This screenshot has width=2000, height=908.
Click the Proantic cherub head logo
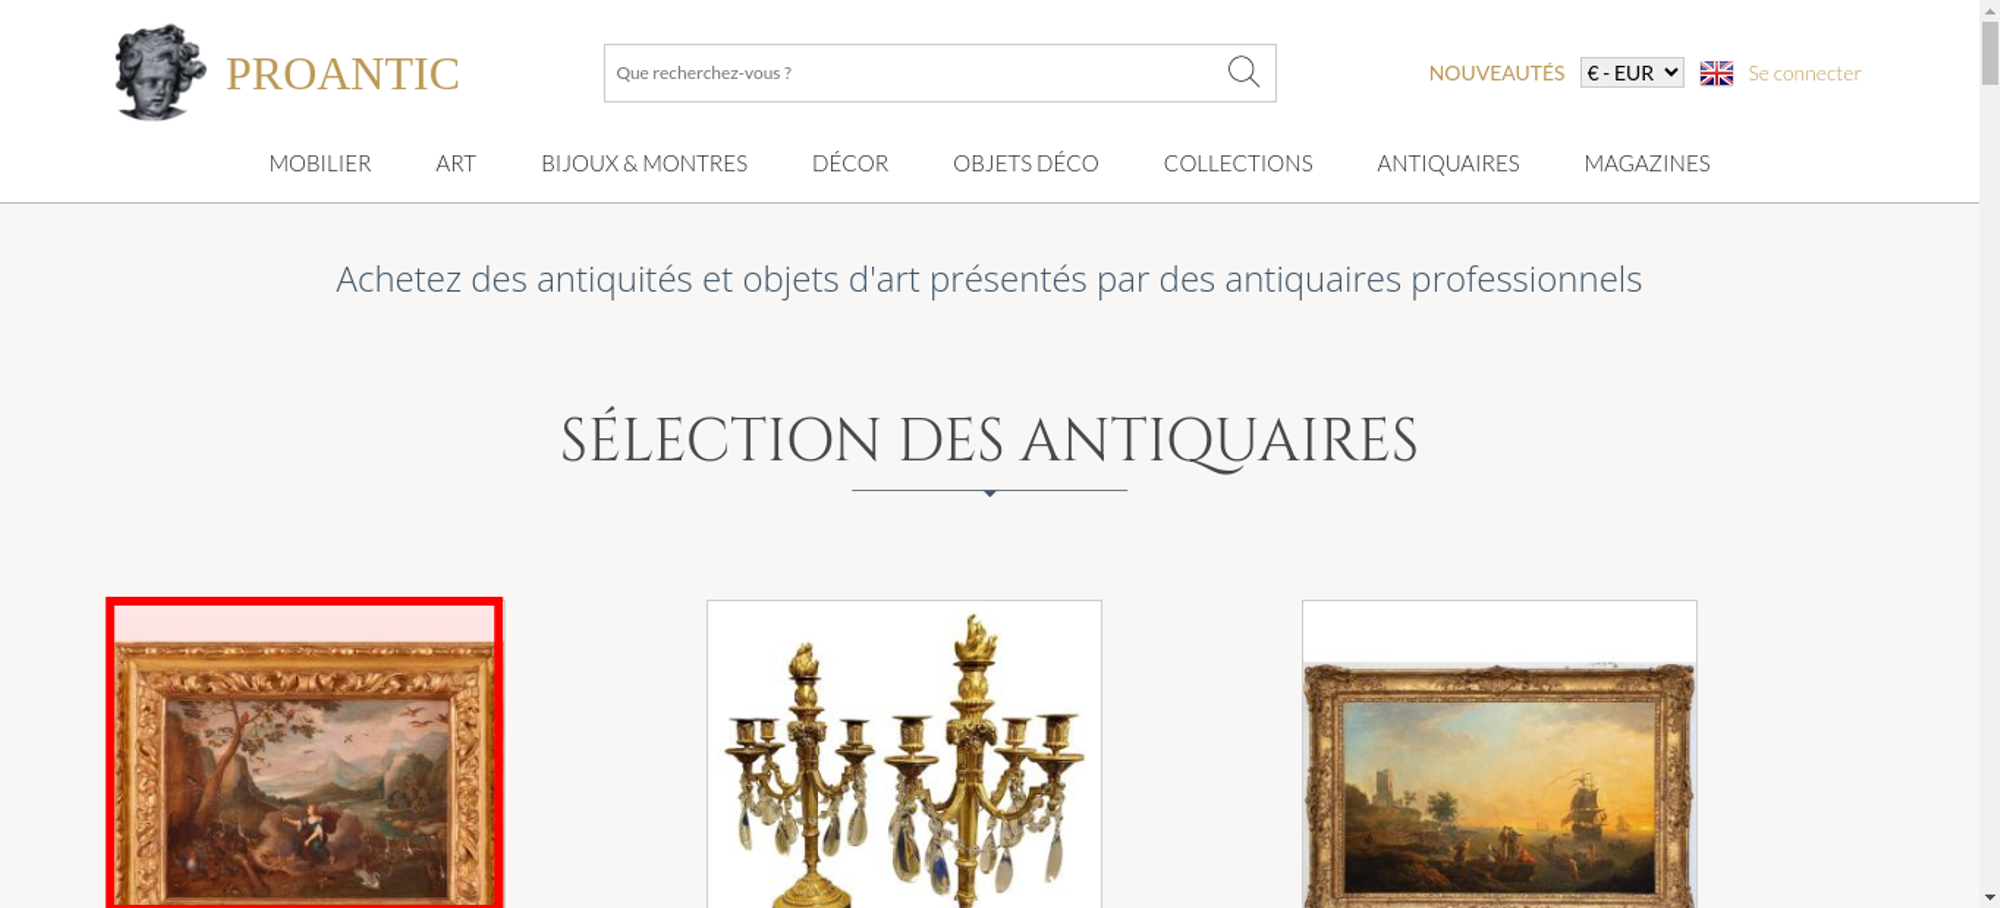click(160, 73)
